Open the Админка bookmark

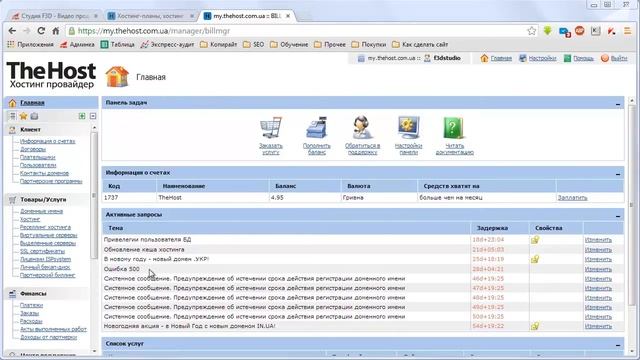[77, 44]
